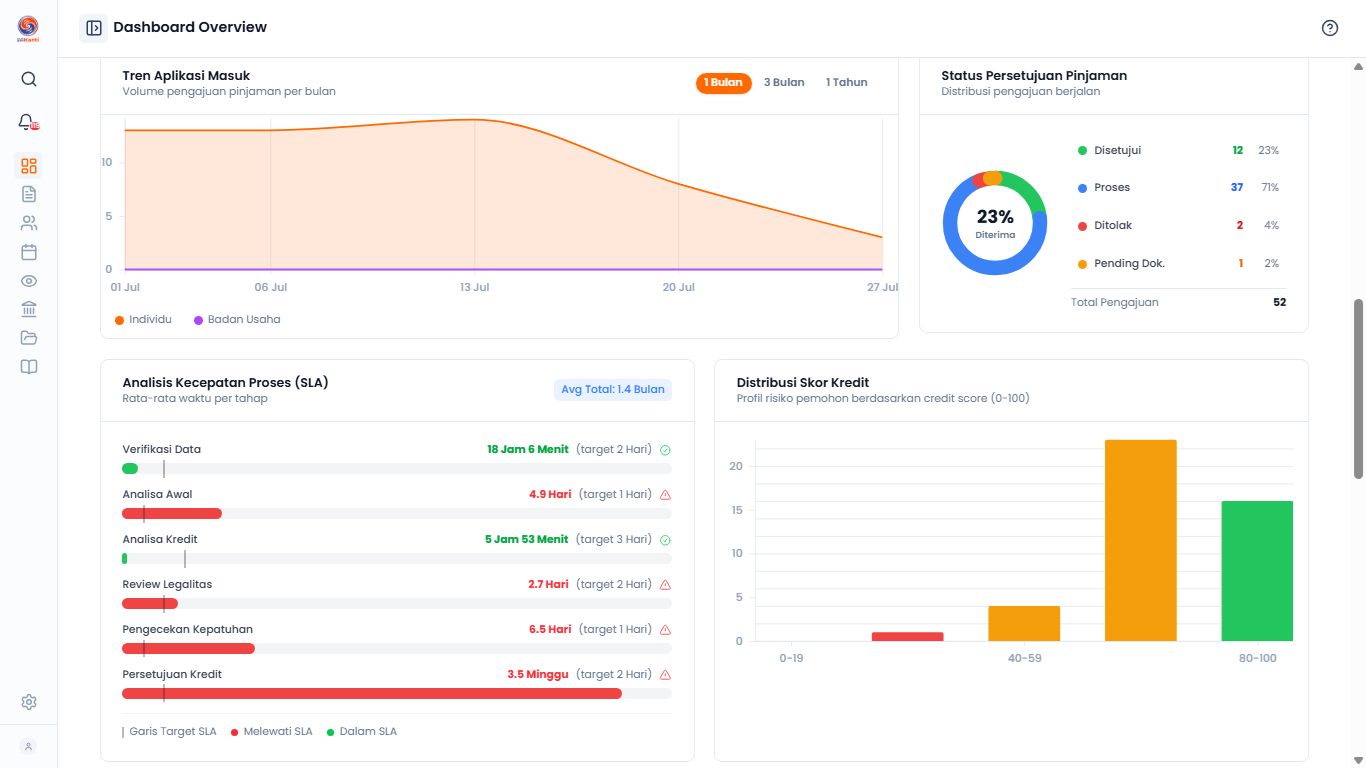Screen dimensions: 1366x768
Task: Click the 4.9 Hari value for Analisa Awal
Action: (x=550, y=495)
